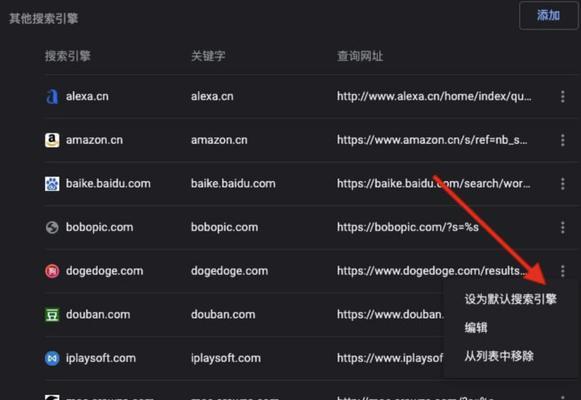Click the iplaysoft.com query URL
The height and width of the screenshot is (400, 581).
pos(390,359)
